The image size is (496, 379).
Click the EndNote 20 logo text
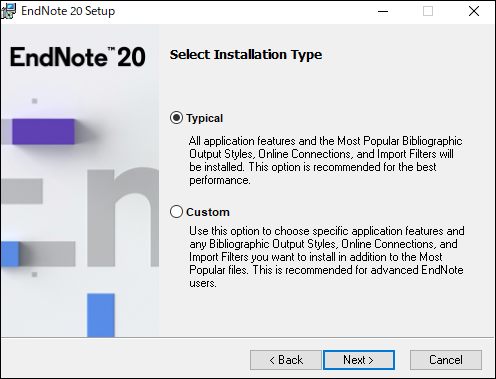pos(78,57)
